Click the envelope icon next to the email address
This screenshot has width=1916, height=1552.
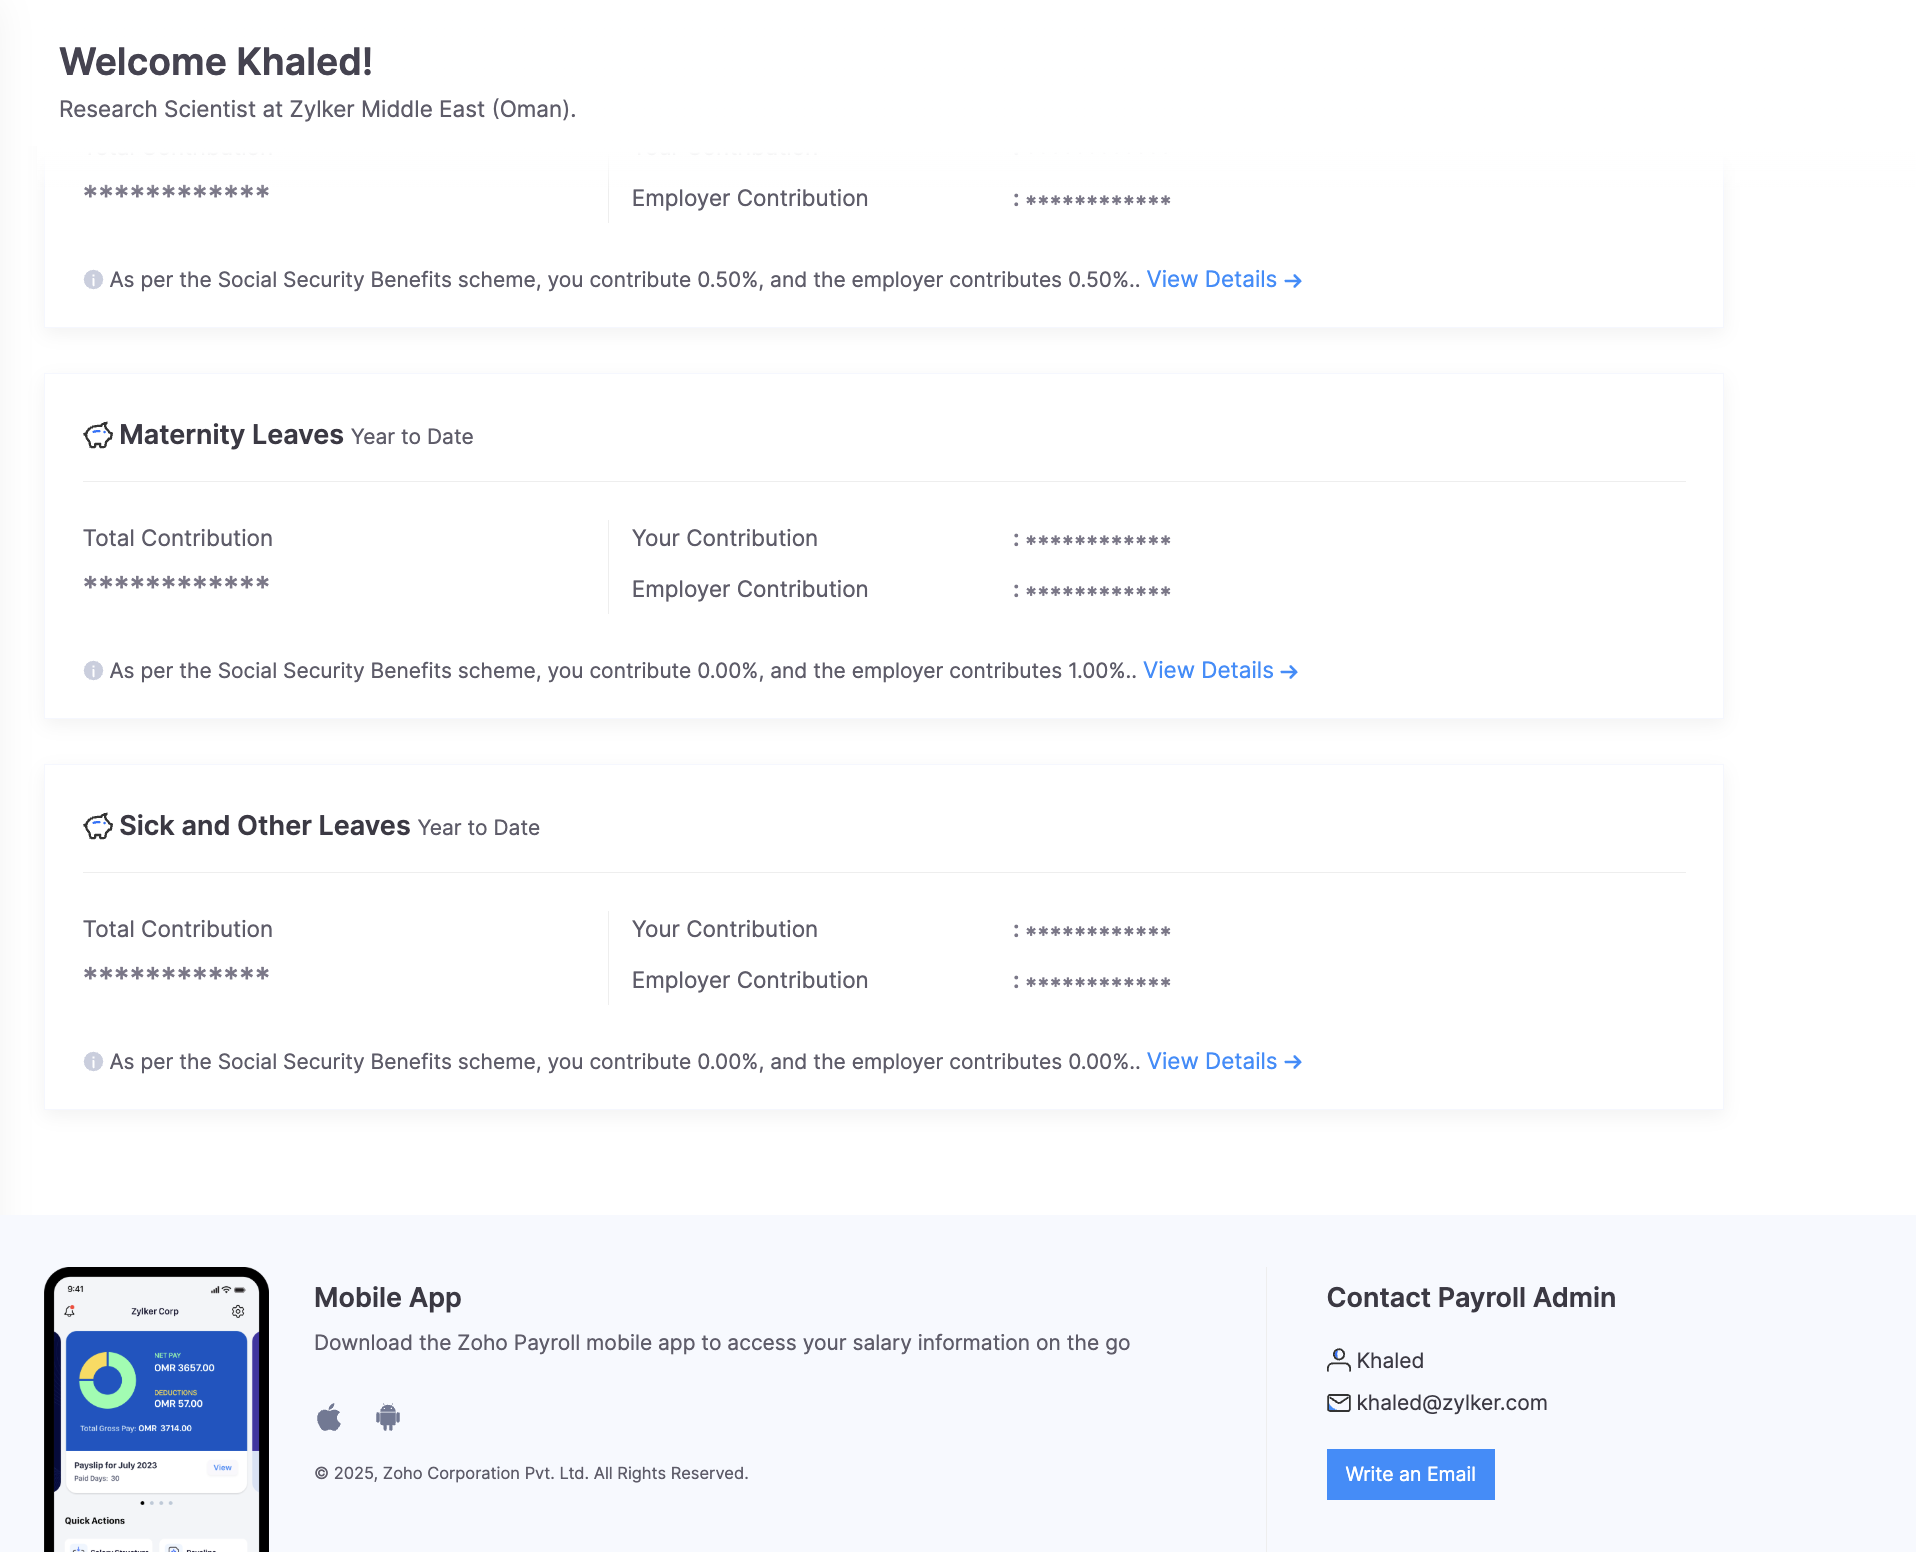[x=1338, y=1403]
